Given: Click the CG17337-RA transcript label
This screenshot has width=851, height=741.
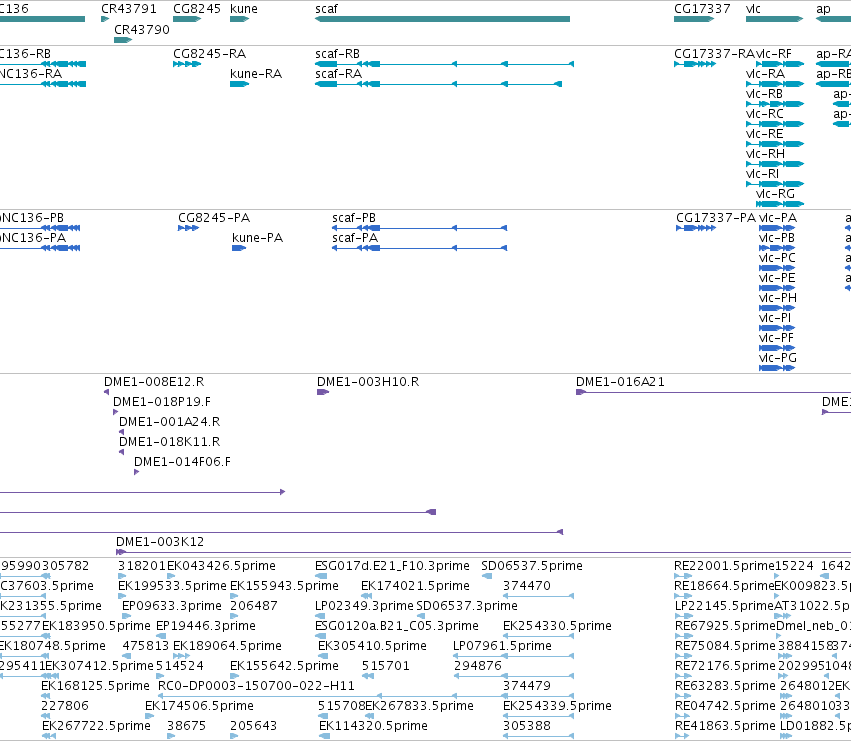Looking at the screenshot, I should pos(714,54).
